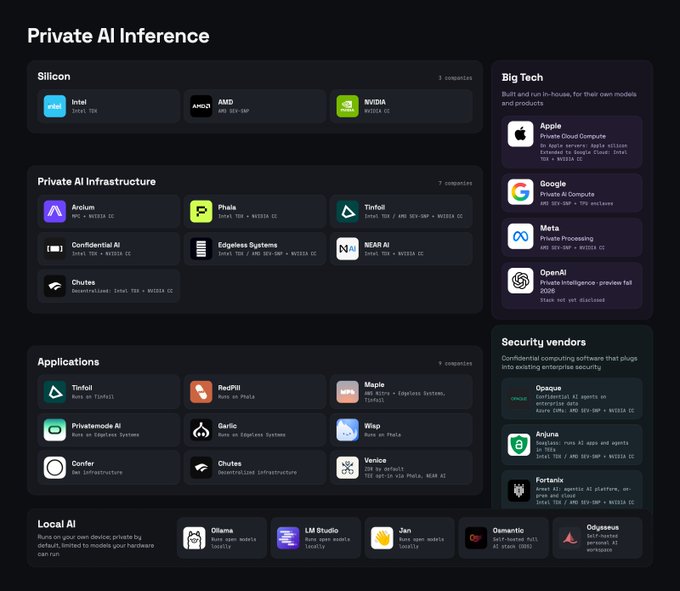Click the AMD logo icon
This screenshot has width=680, height=591.
pyautogui.click(x=201, y=106)
